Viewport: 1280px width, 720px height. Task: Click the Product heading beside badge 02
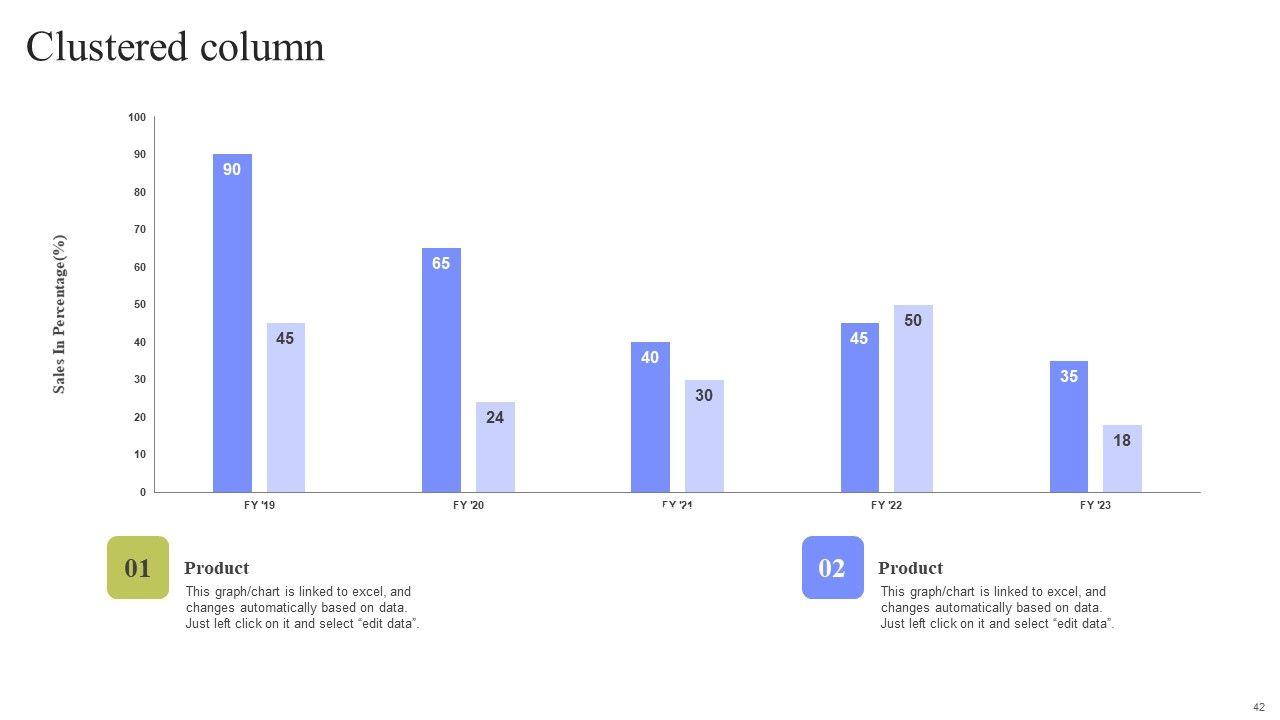point(910,568)
